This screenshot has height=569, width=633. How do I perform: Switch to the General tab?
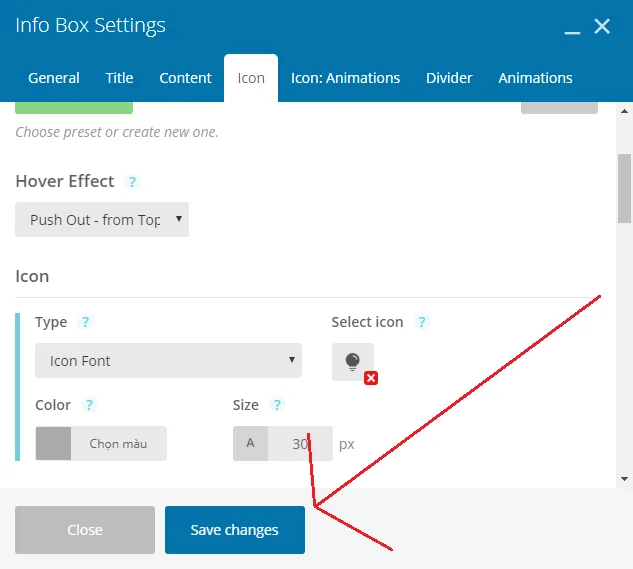coord(54,78)
